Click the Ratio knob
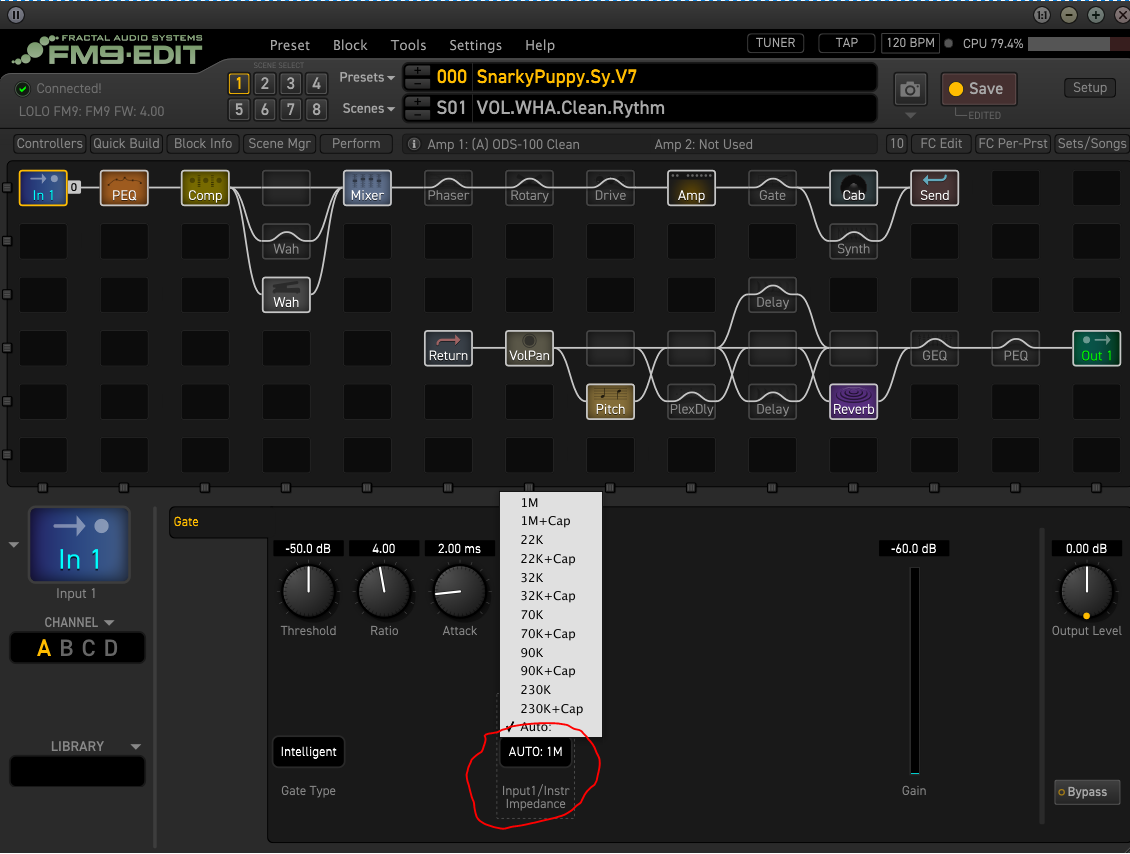 coord(383,592)
